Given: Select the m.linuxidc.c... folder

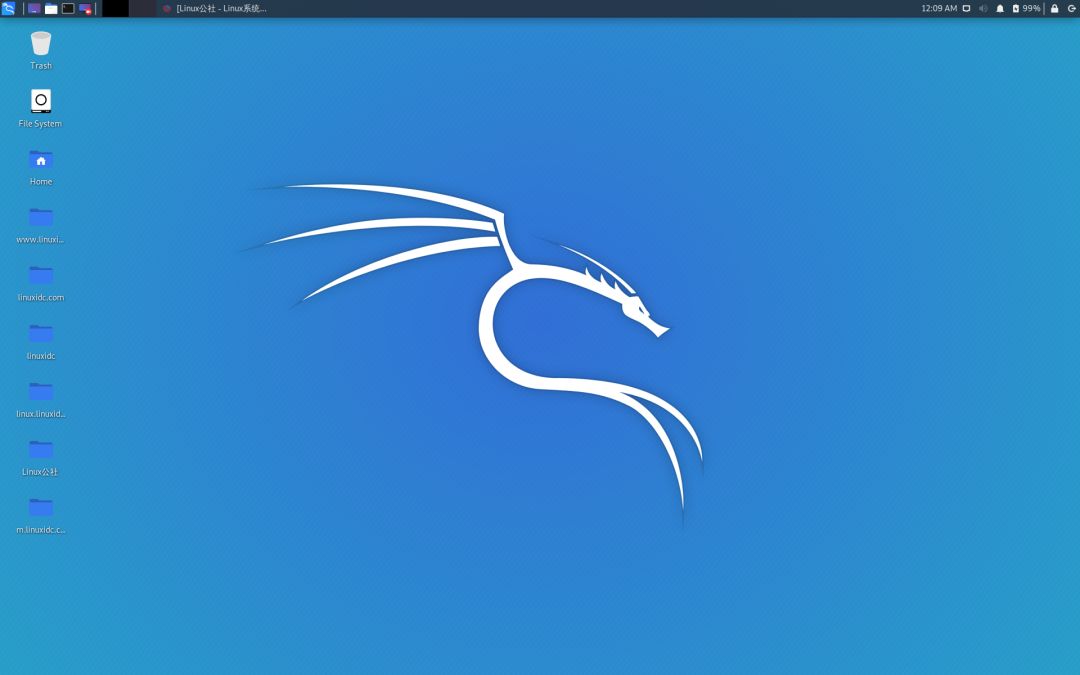Looking at the screenshot, I should point(41,515).
